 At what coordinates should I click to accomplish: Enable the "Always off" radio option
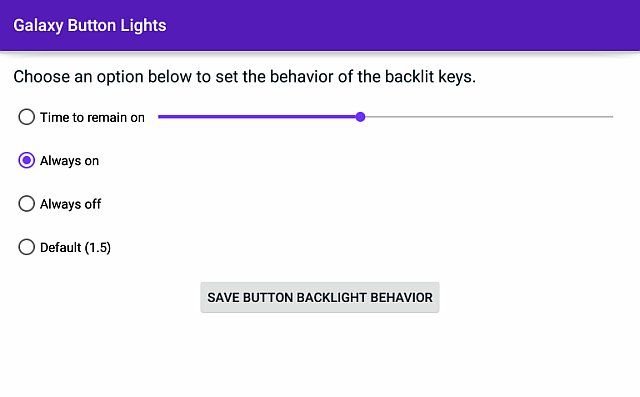click(x=27, y=204)
